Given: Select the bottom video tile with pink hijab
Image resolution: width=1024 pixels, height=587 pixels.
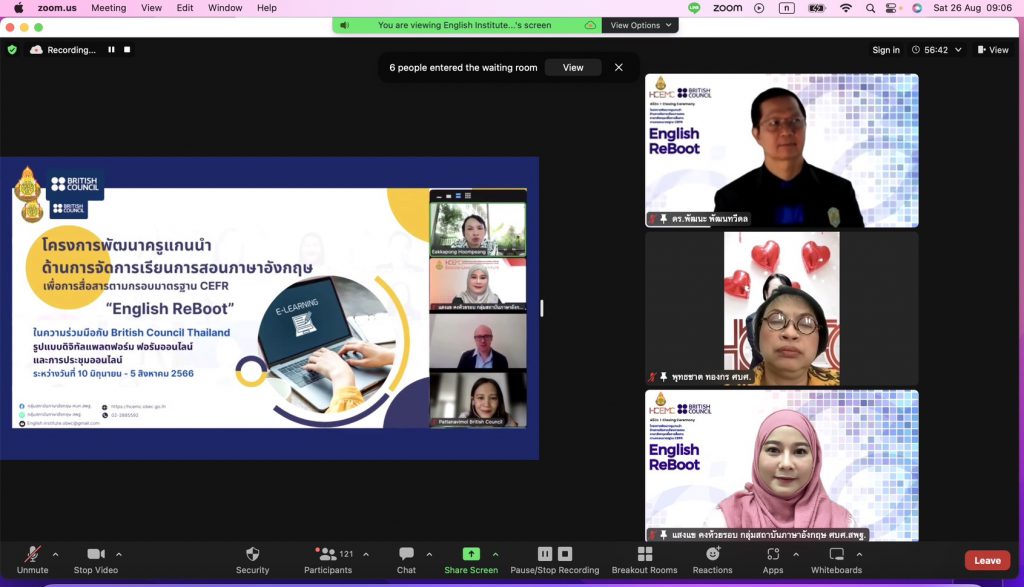Looking at the screenshot, I should (x=782, y=466).
